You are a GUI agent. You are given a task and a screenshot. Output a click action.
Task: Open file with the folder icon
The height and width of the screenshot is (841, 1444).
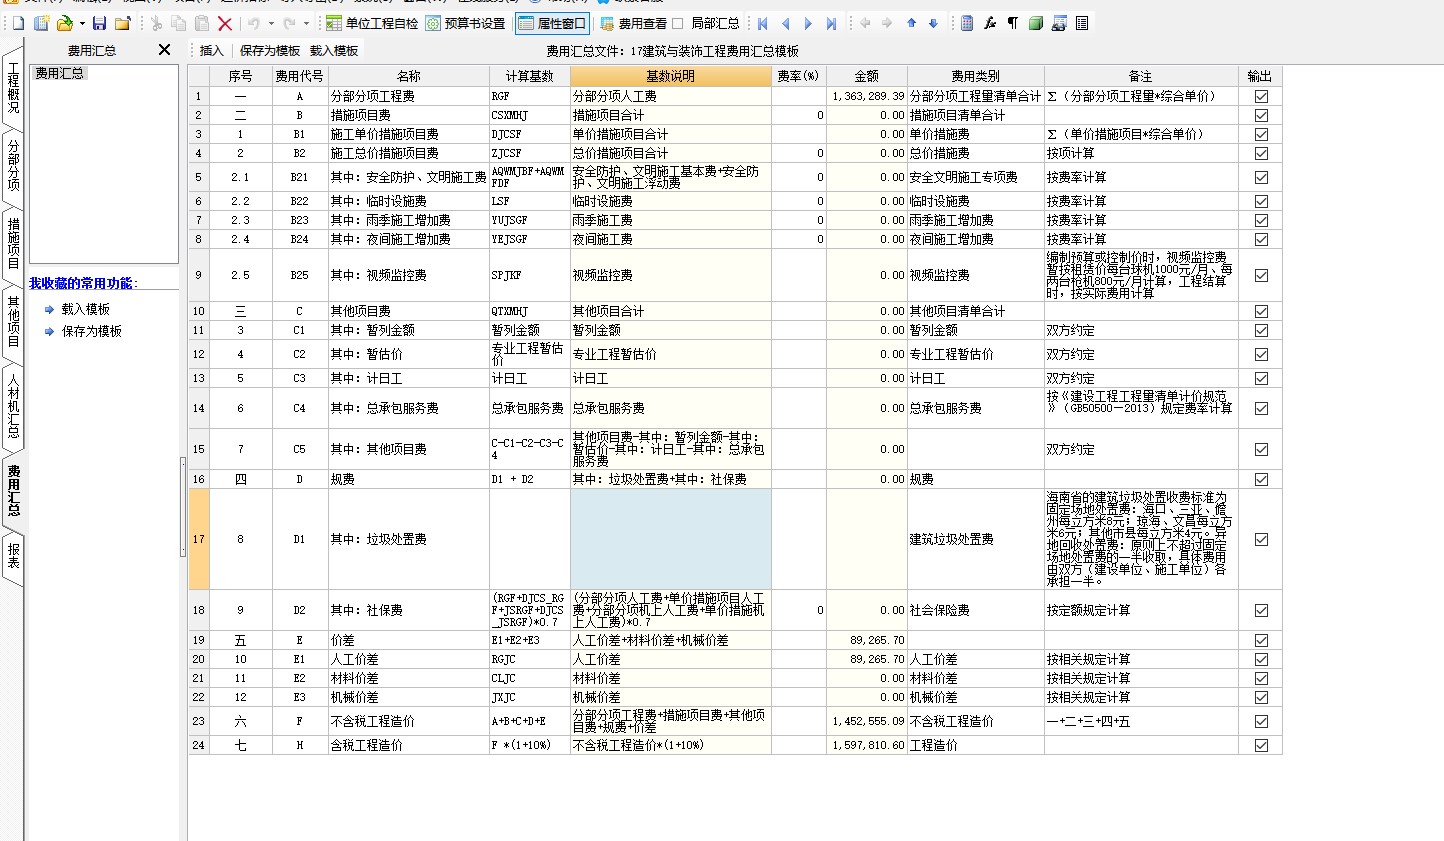(x=65, y=23)
